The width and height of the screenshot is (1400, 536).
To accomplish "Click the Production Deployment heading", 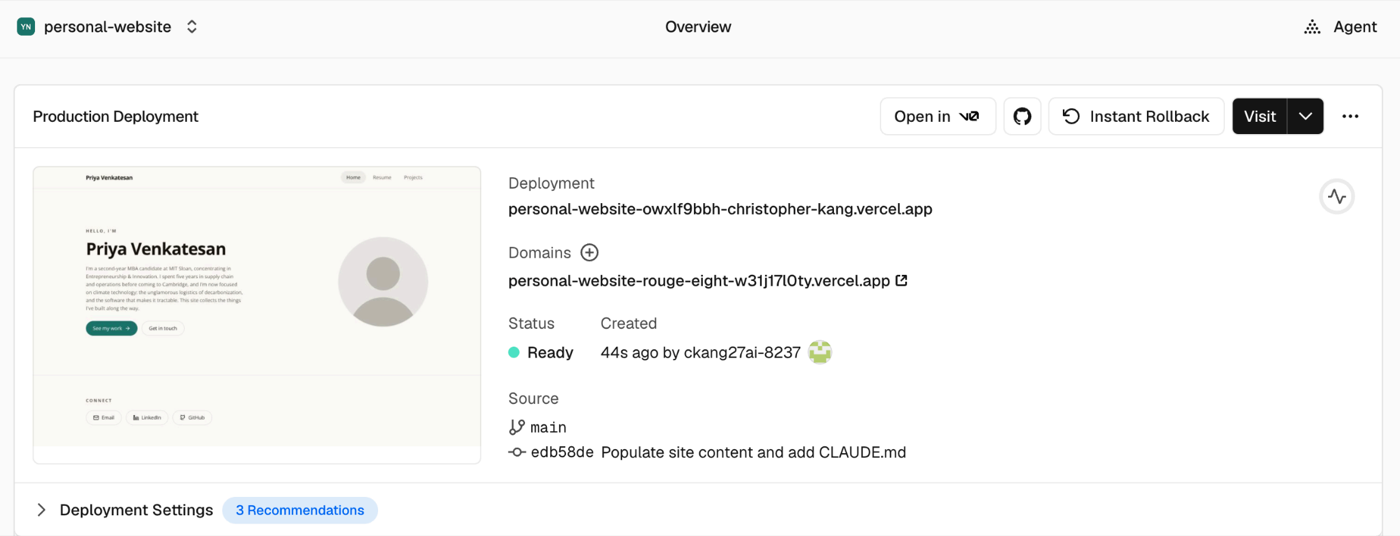I will click(116, 116).
